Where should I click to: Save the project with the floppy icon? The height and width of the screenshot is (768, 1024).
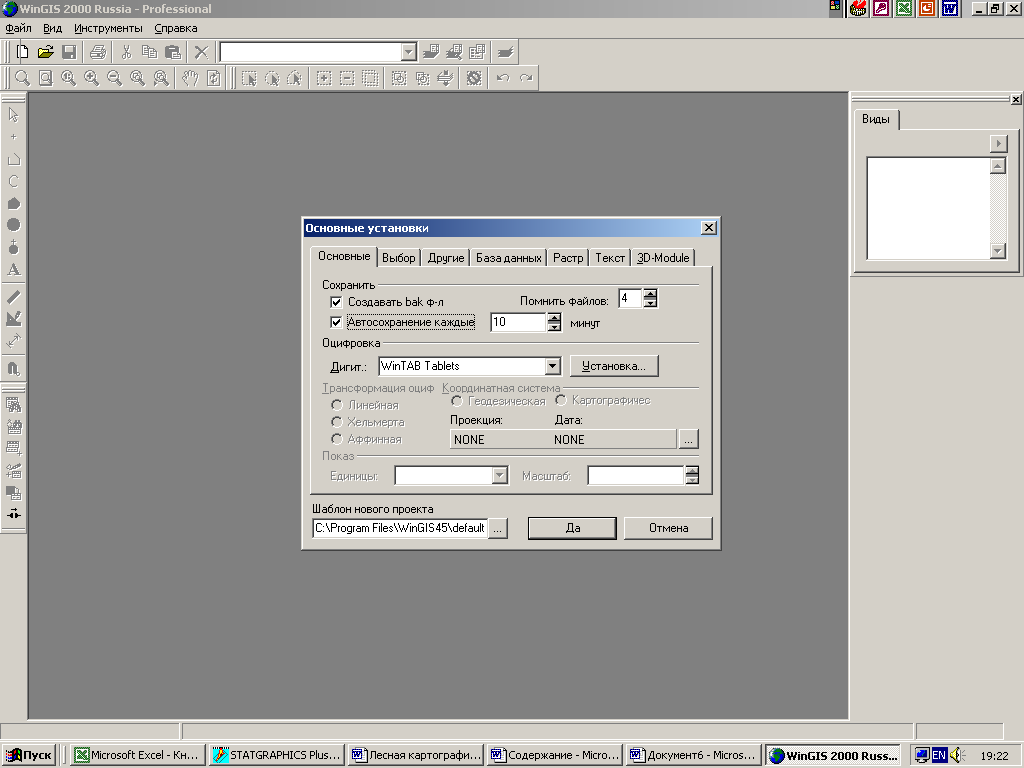tap(69, 52)
